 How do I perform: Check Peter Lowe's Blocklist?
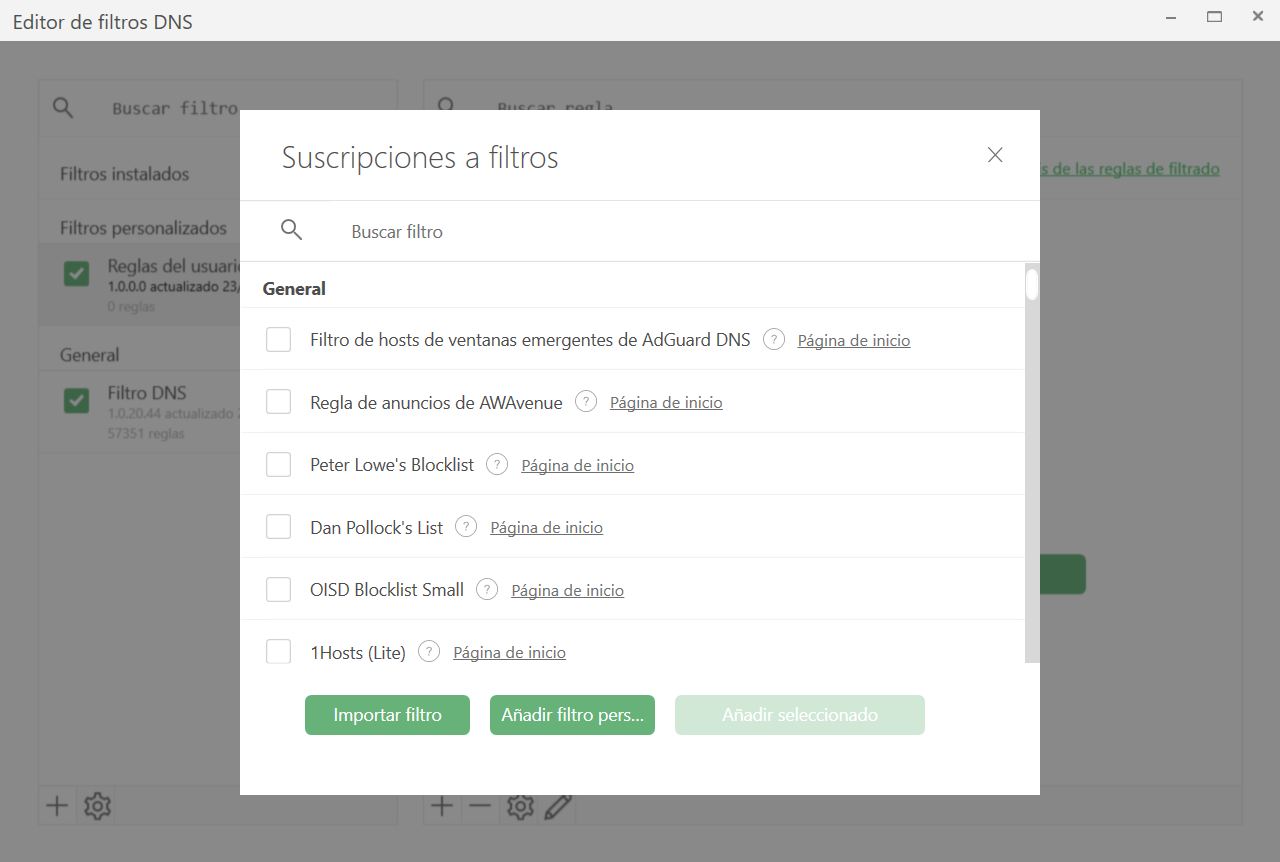coord(278,465)
